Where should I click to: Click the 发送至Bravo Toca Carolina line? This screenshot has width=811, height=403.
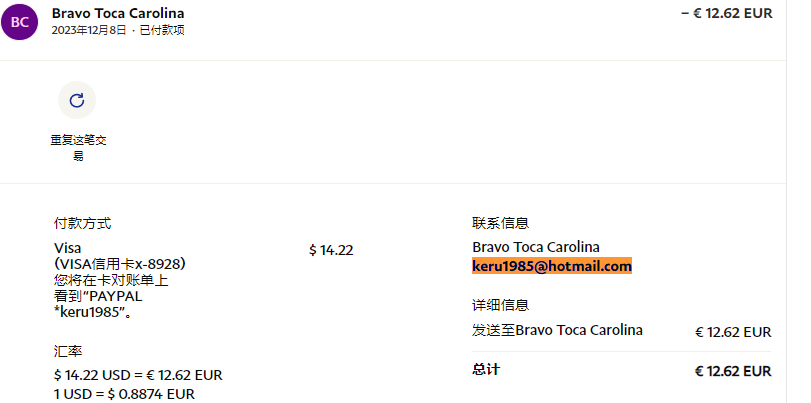(557, 330)
